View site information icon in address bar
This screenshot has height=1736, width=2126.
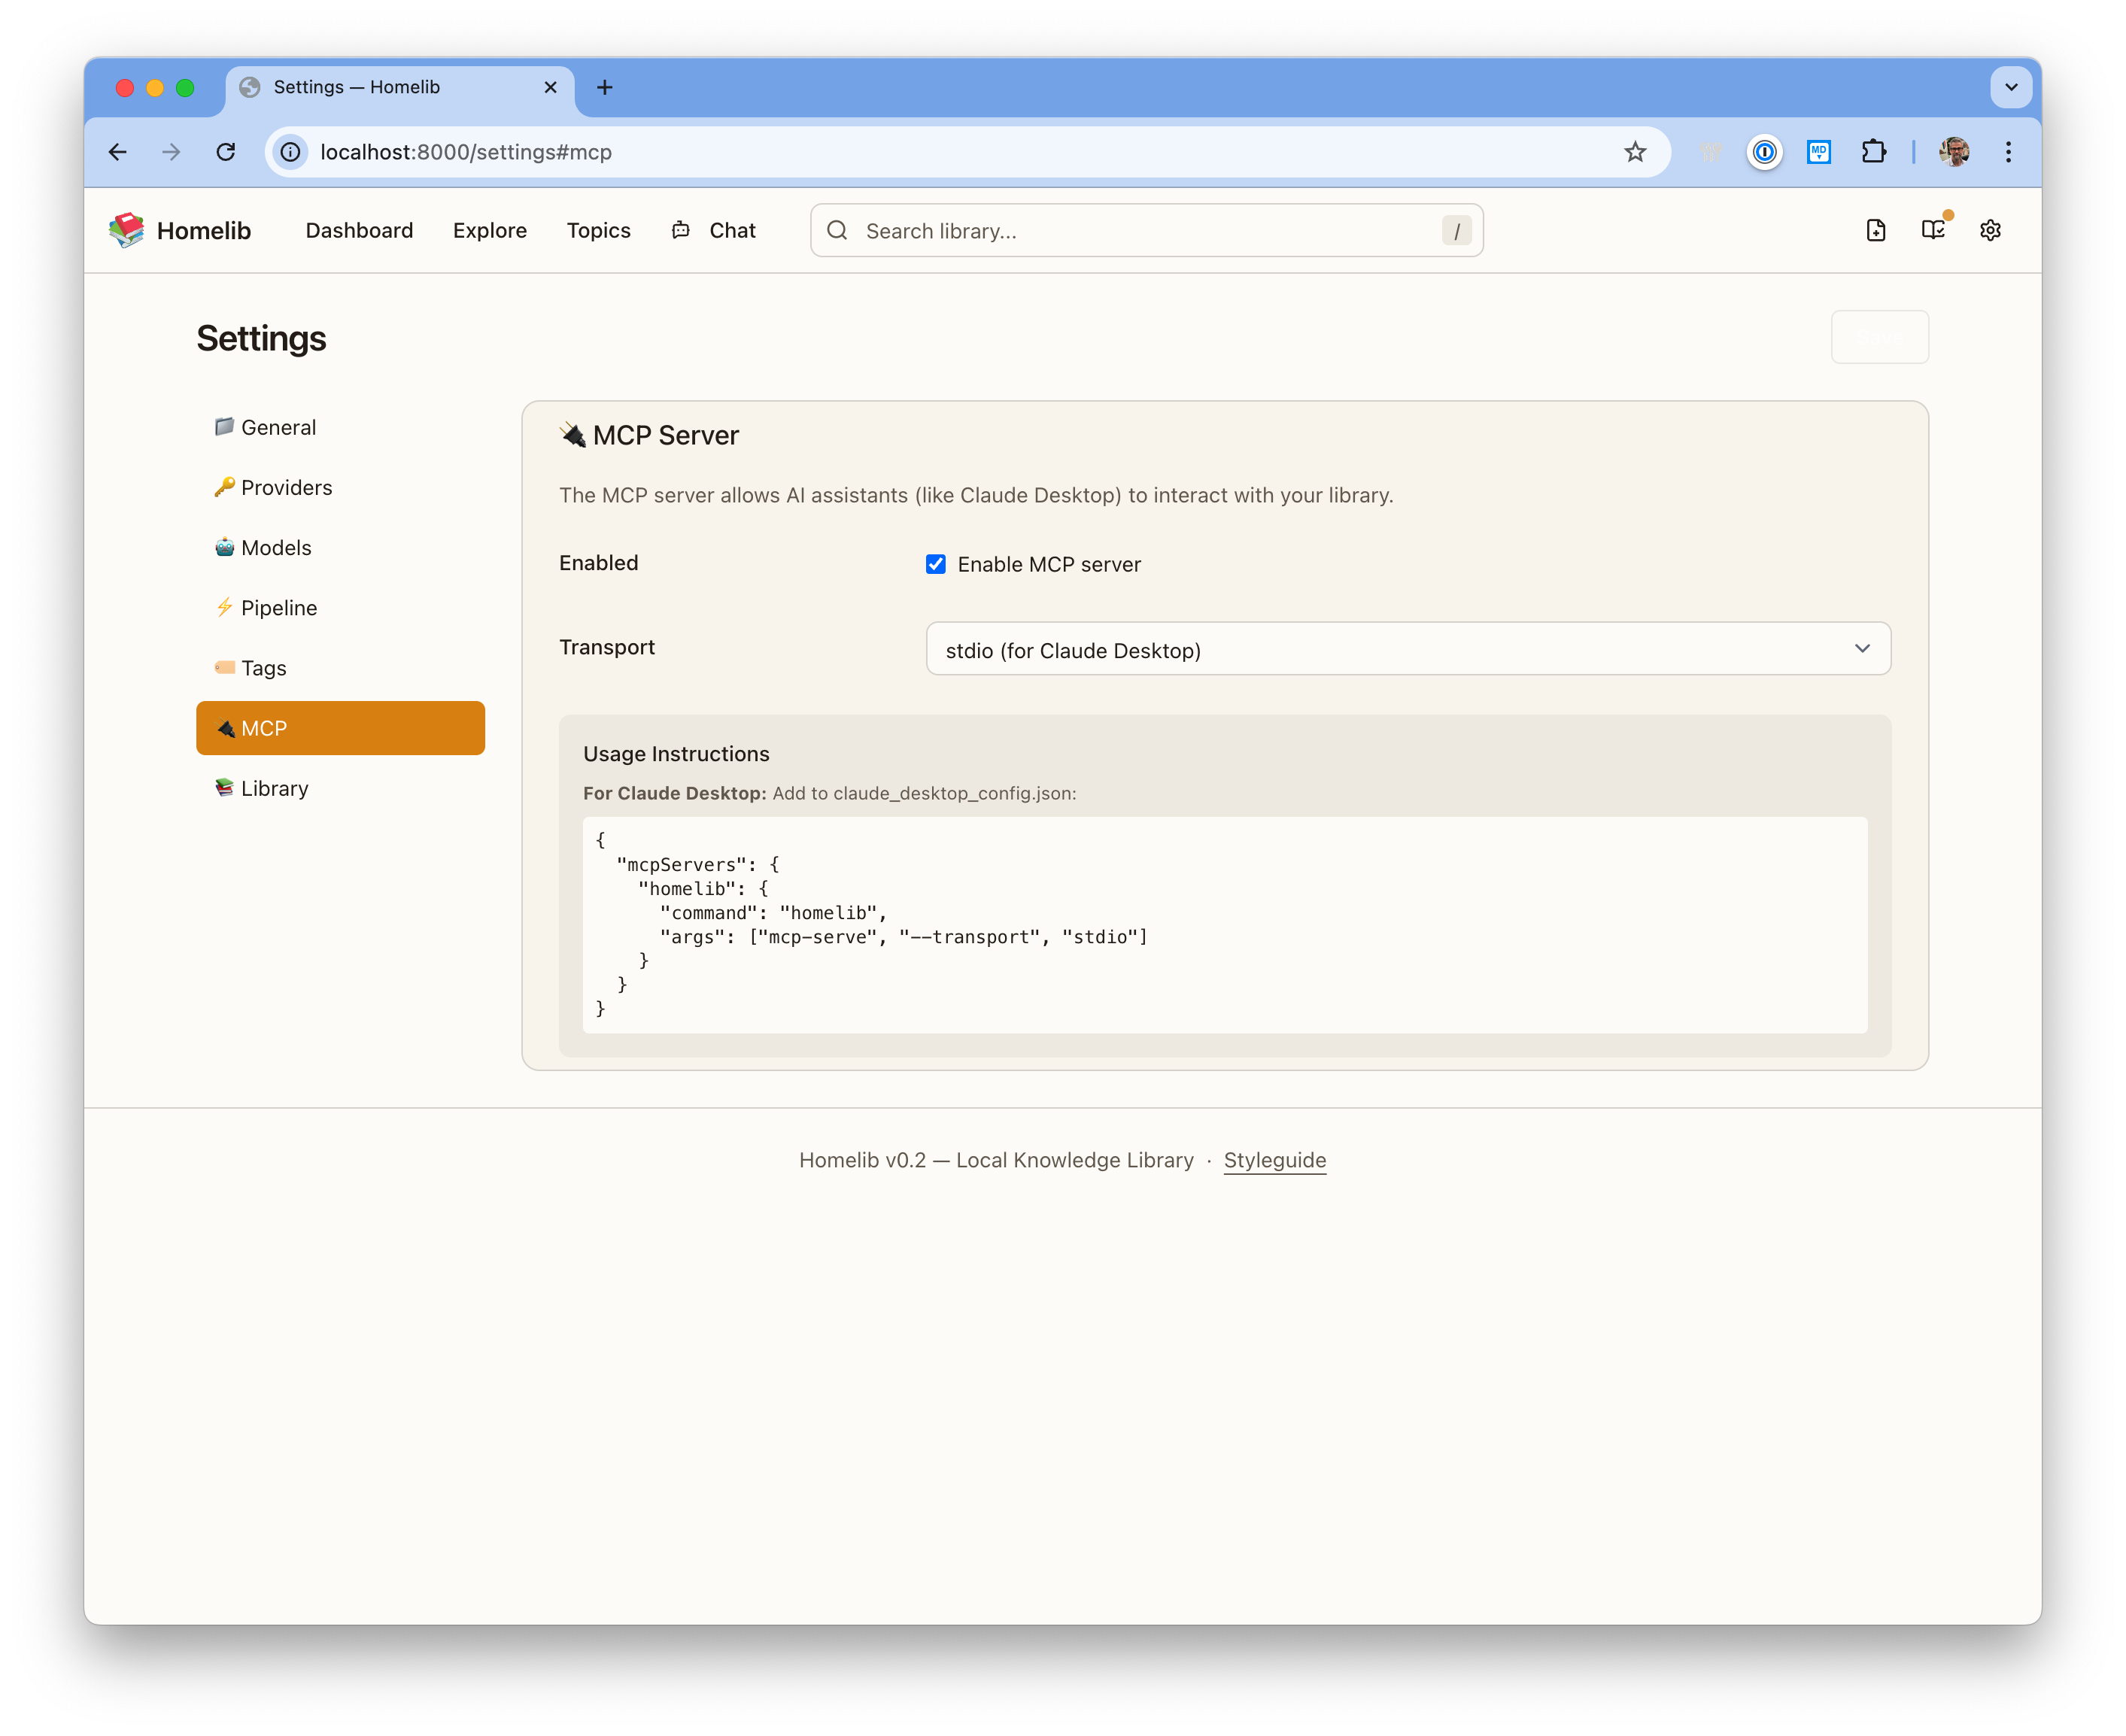point(290,152)
